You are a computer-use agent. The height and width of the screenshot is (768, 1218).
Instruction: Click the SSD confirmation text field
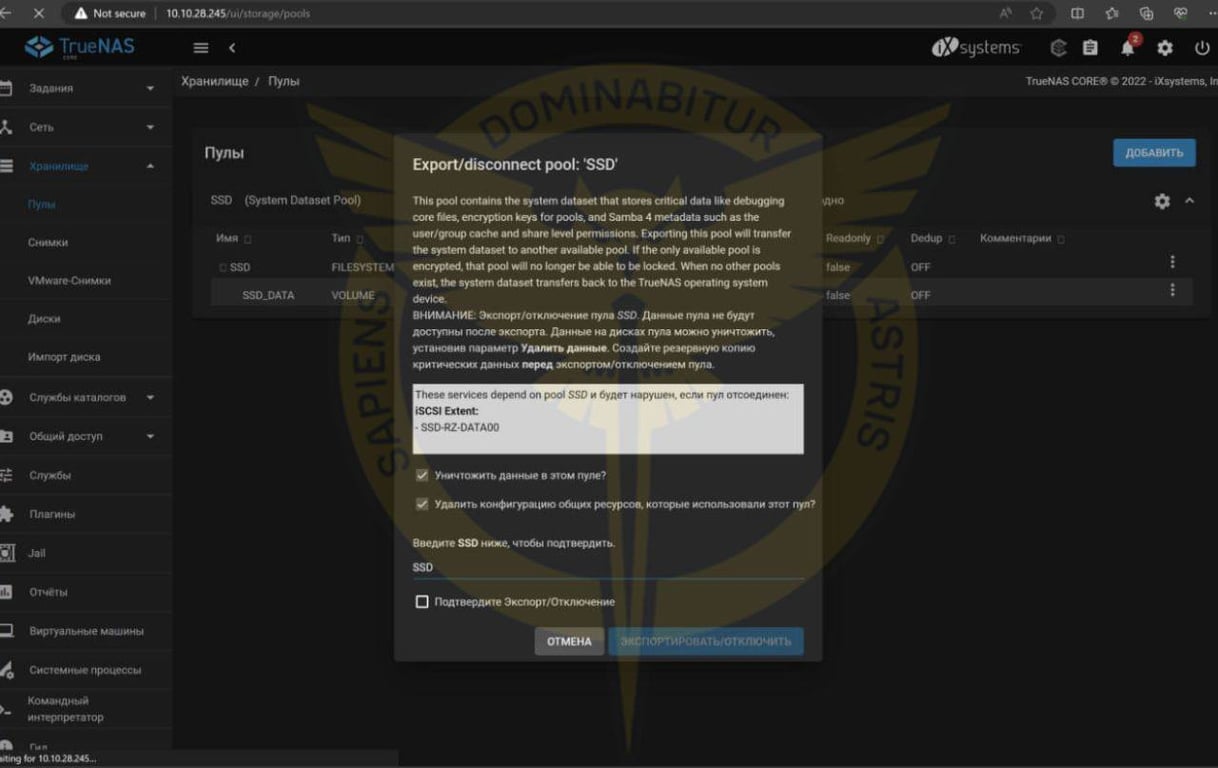click(607, 567)
